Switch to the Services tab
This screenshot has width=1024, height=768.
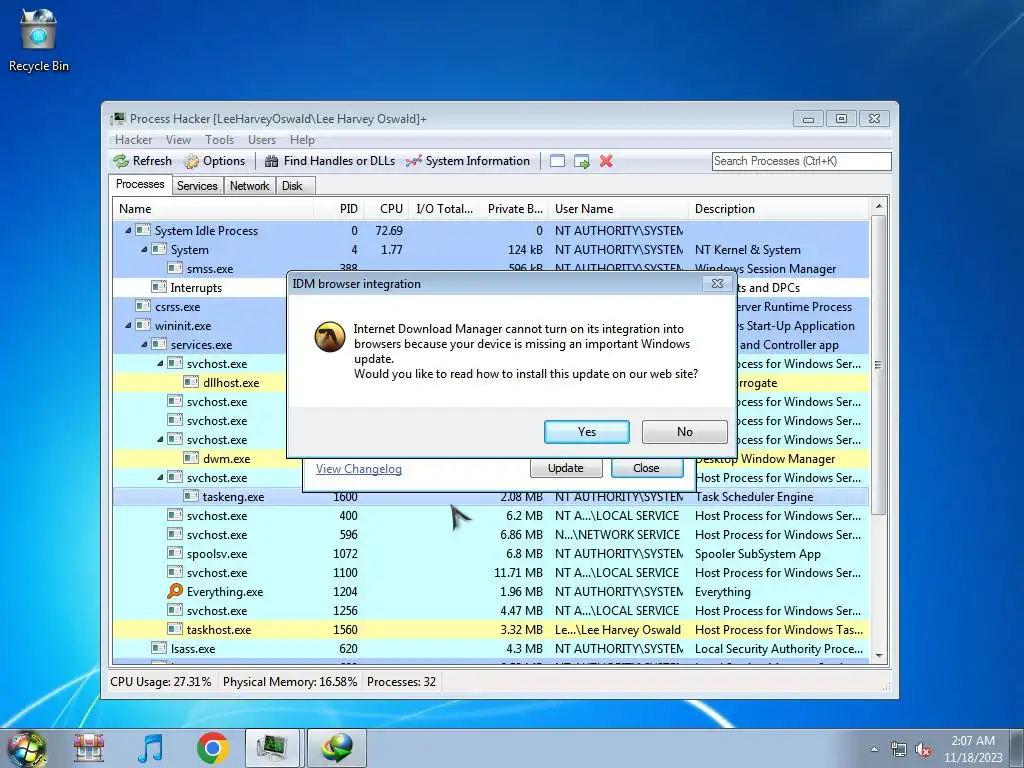click(x=197, y=186)
